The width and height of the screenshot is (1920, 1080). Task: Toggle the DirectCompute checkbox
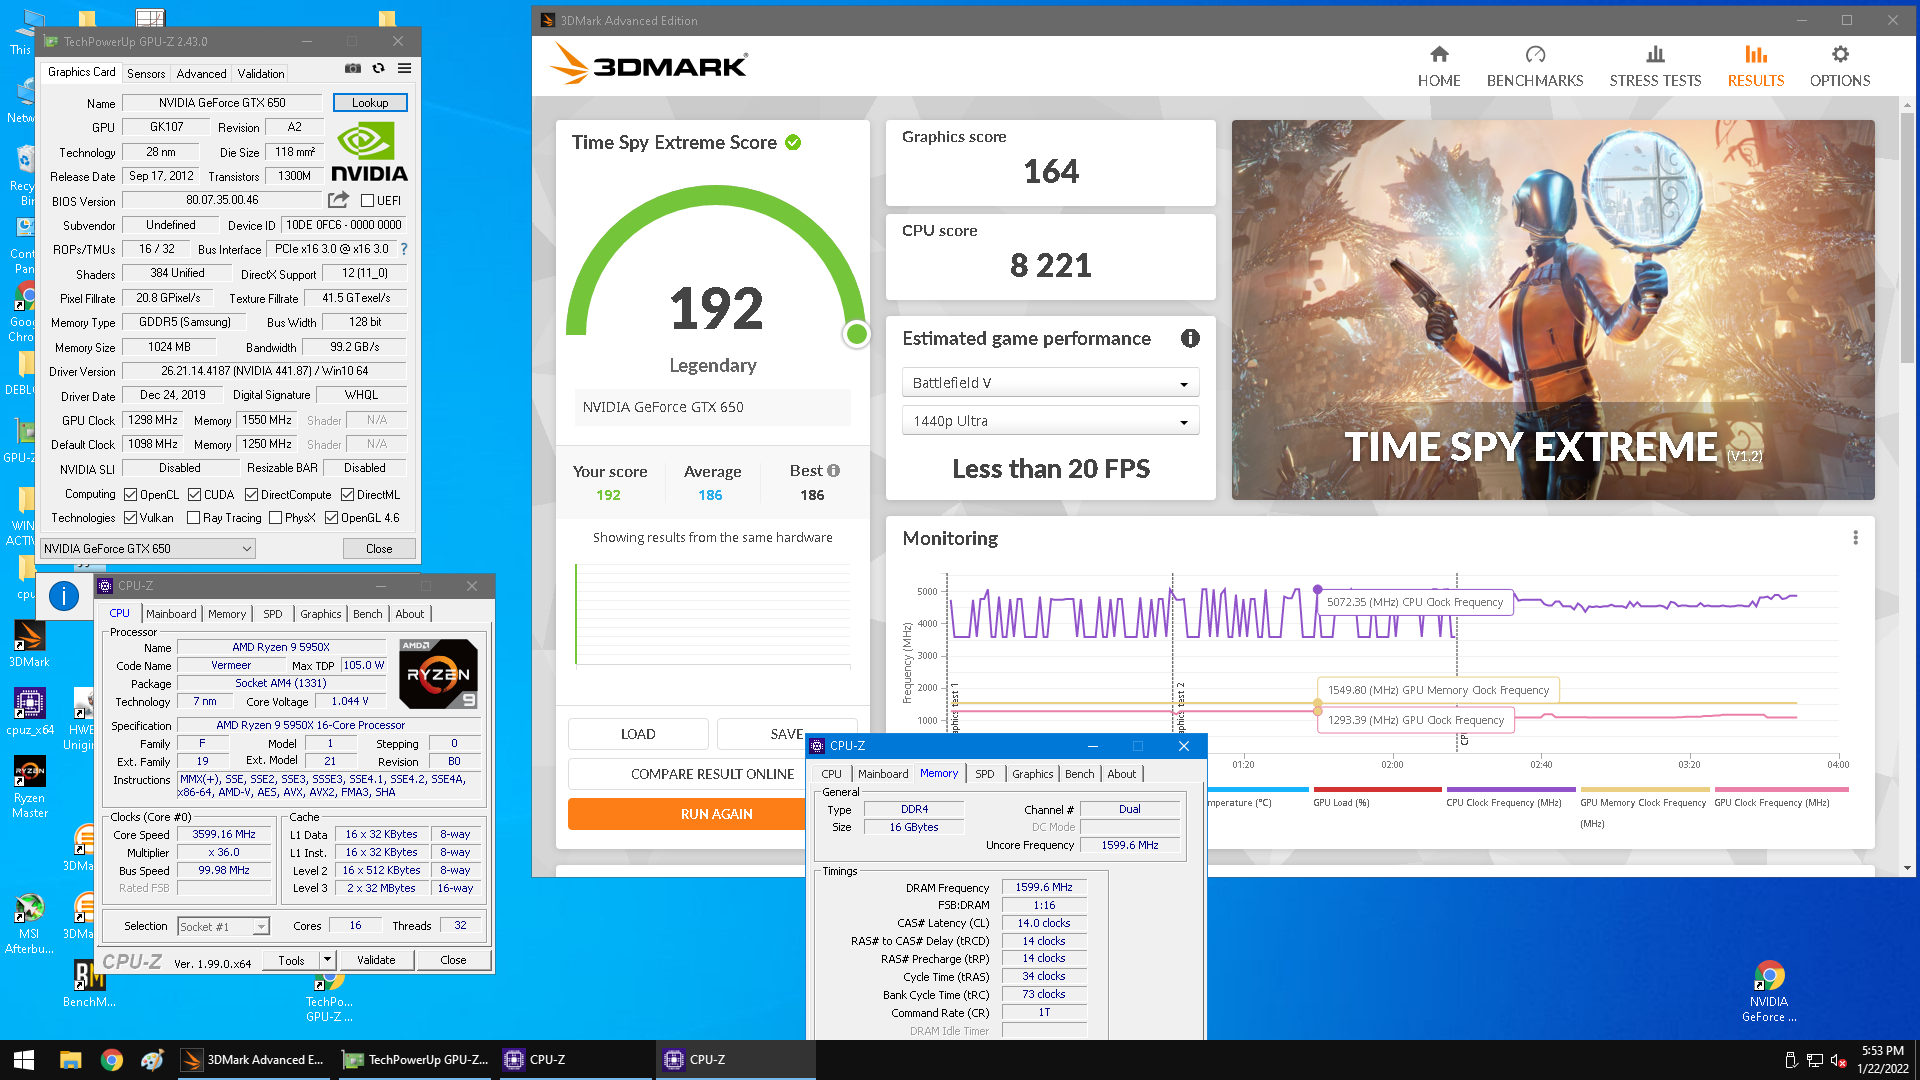pos(251,494)
